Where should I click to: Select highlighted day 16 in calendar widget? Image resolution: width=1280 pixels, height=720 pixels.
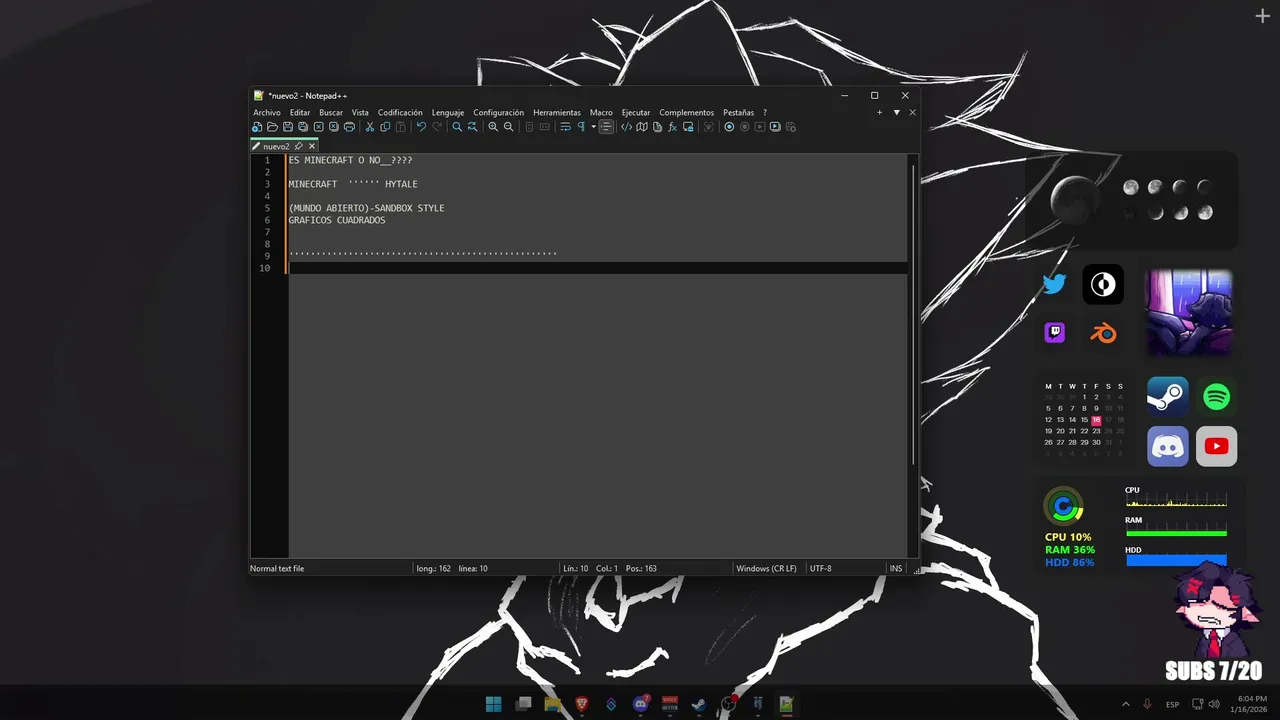[1096, 420]
